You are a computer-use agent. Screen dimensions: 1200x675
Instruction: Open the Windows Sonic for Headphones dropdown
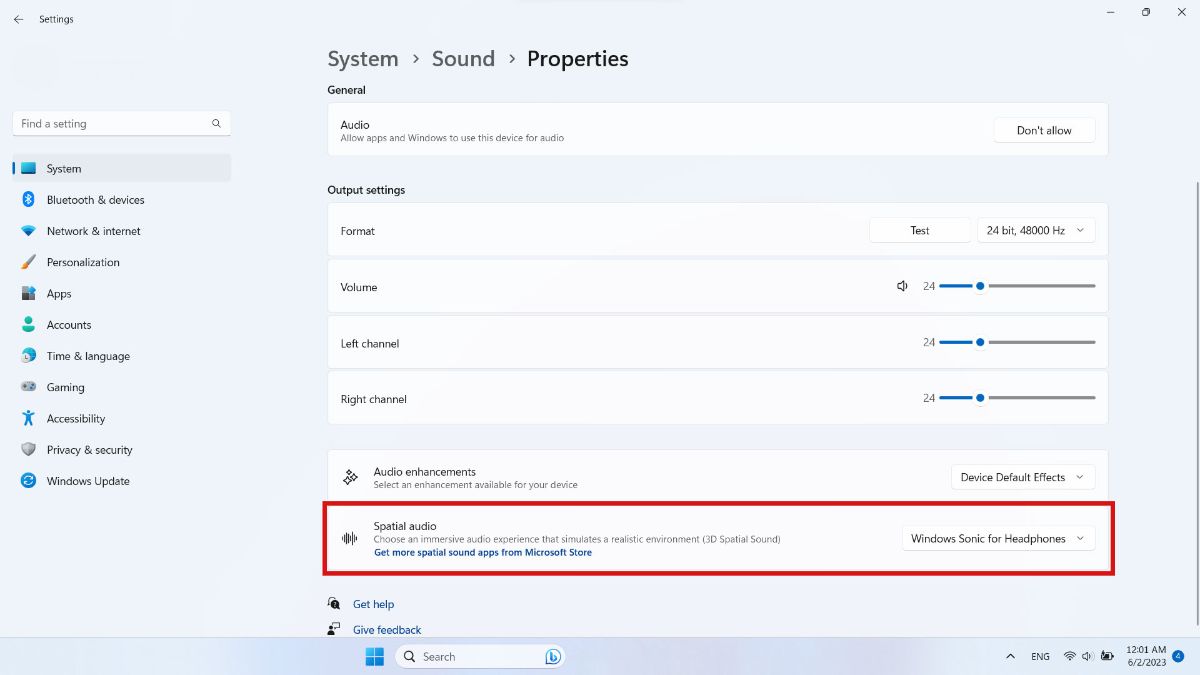[x=998, y=538]
